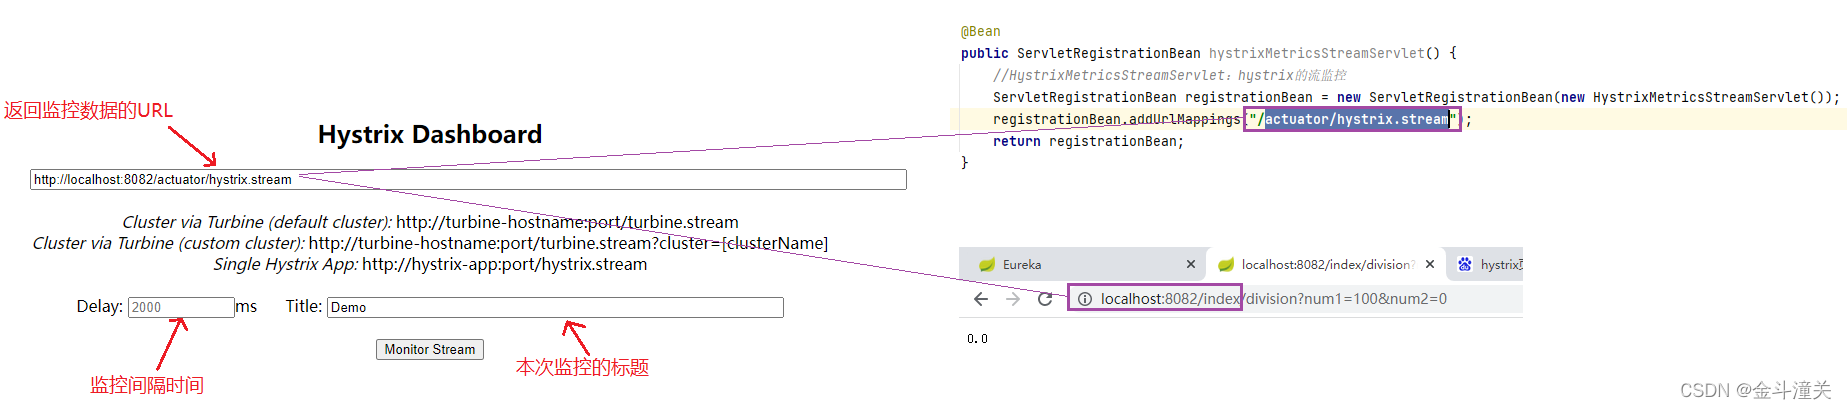The width and height of the screenshot is (1847, 409).
Task: Click the //HystrixMetricsStreamServlet comment line
Action: click(1169, 75)
